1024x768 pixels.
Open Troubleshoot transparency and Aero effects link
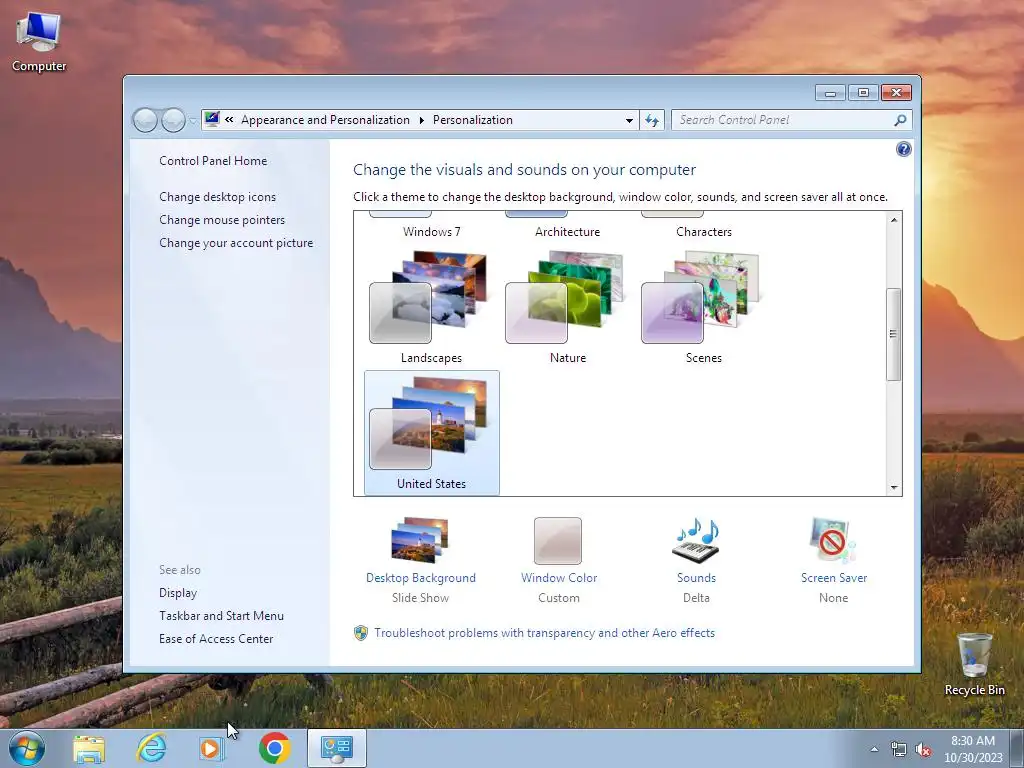point(545,633)
